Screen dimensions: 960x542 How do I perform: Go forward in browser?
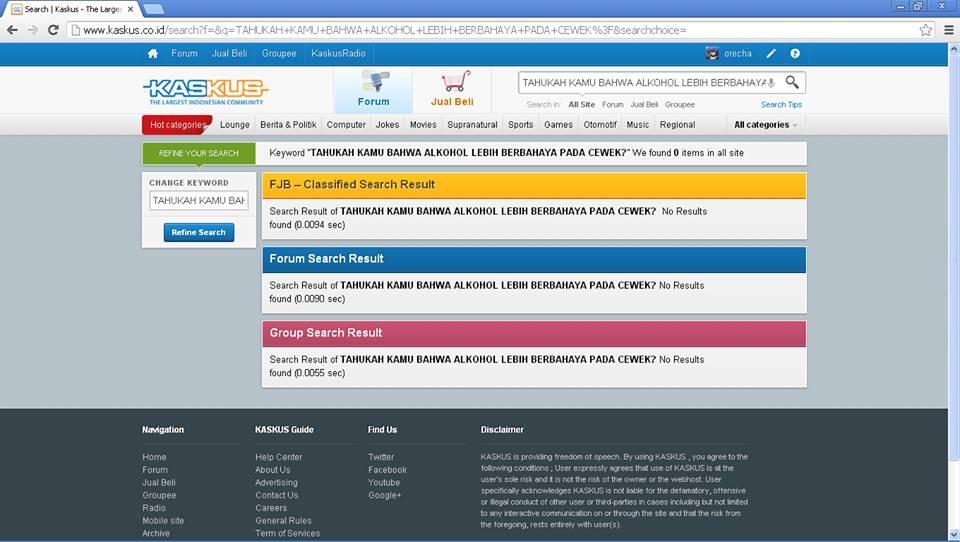pos(32,29)
